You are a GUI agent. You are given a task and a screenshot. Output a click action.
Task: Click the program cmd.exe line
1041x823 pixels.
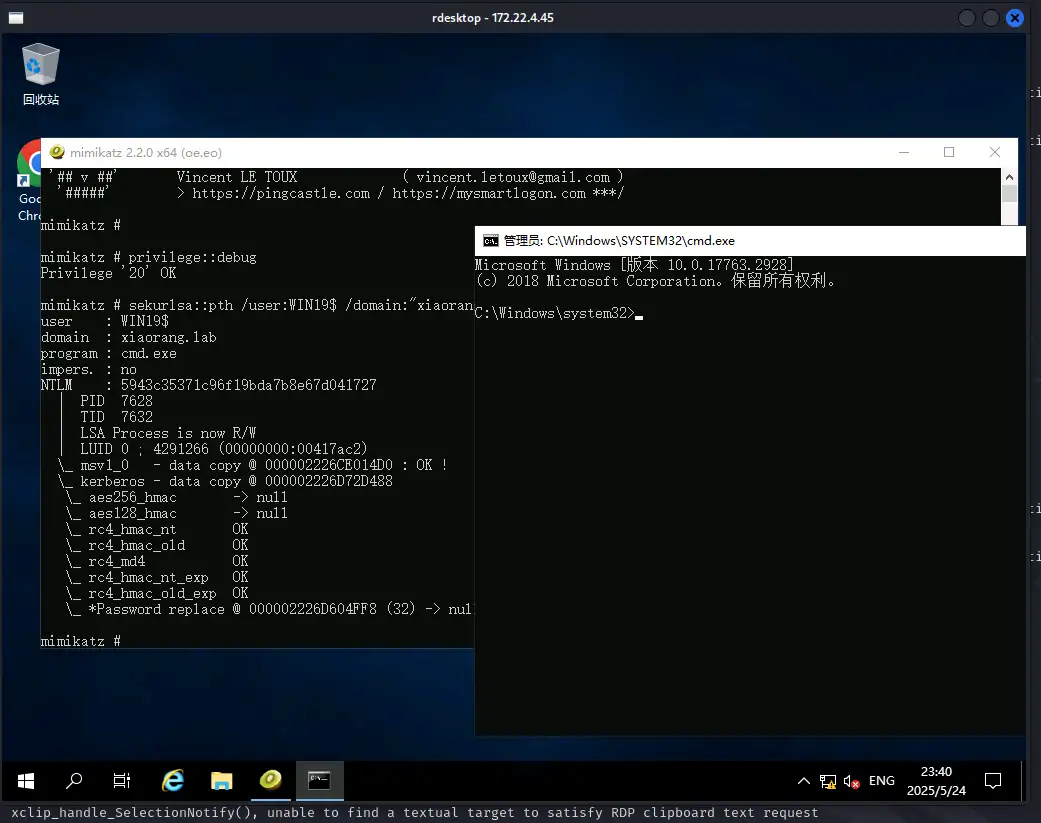coord(108,354)
